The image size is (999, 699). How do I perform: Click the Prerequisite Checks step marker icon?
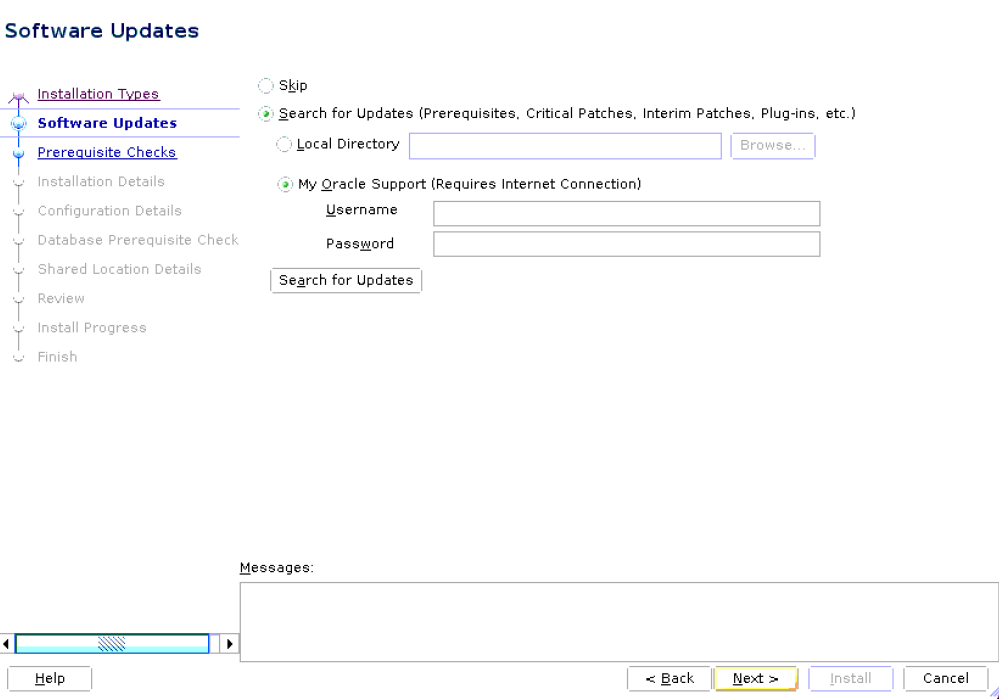coord(19,152)
